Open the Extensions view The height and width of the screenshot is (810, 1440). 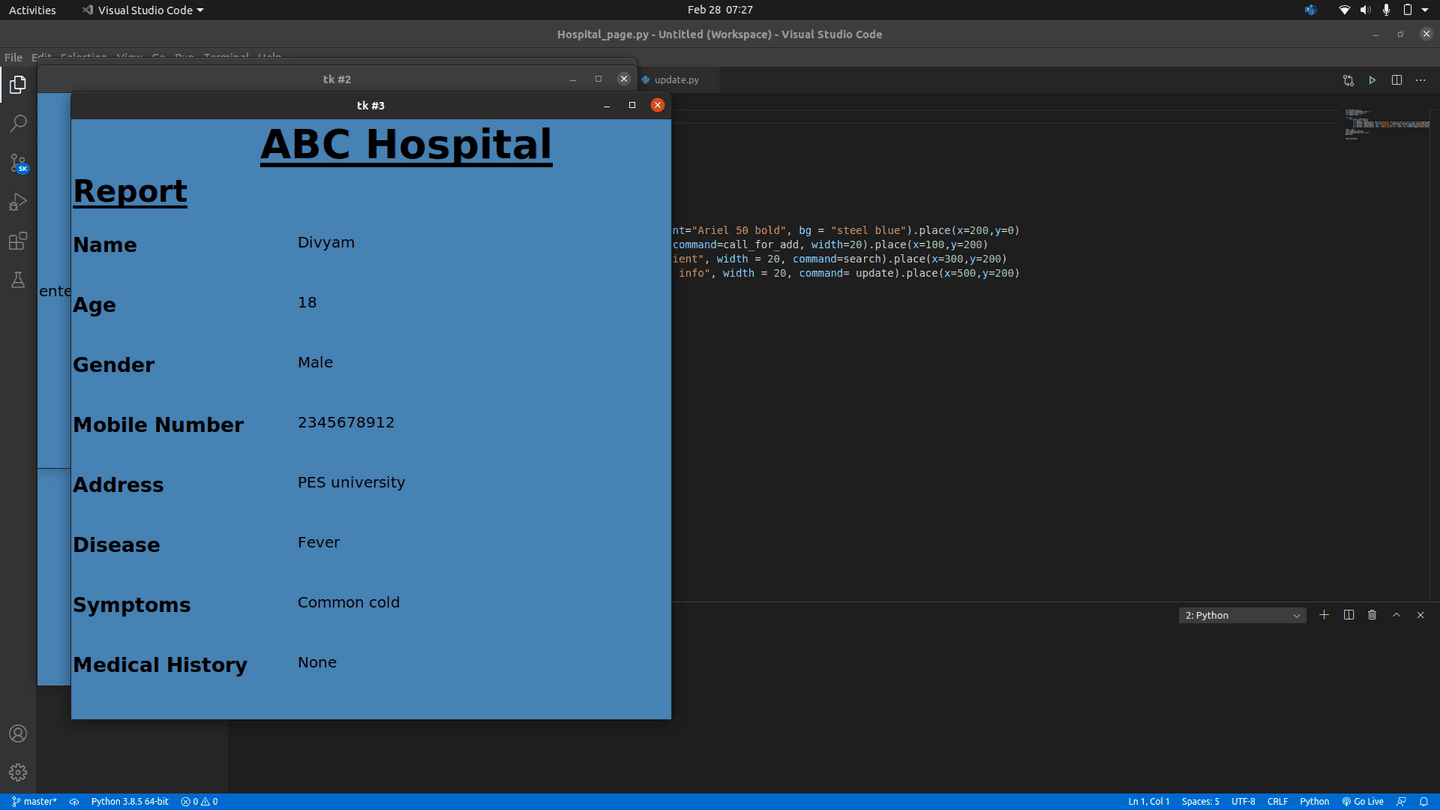click(18, 241)
